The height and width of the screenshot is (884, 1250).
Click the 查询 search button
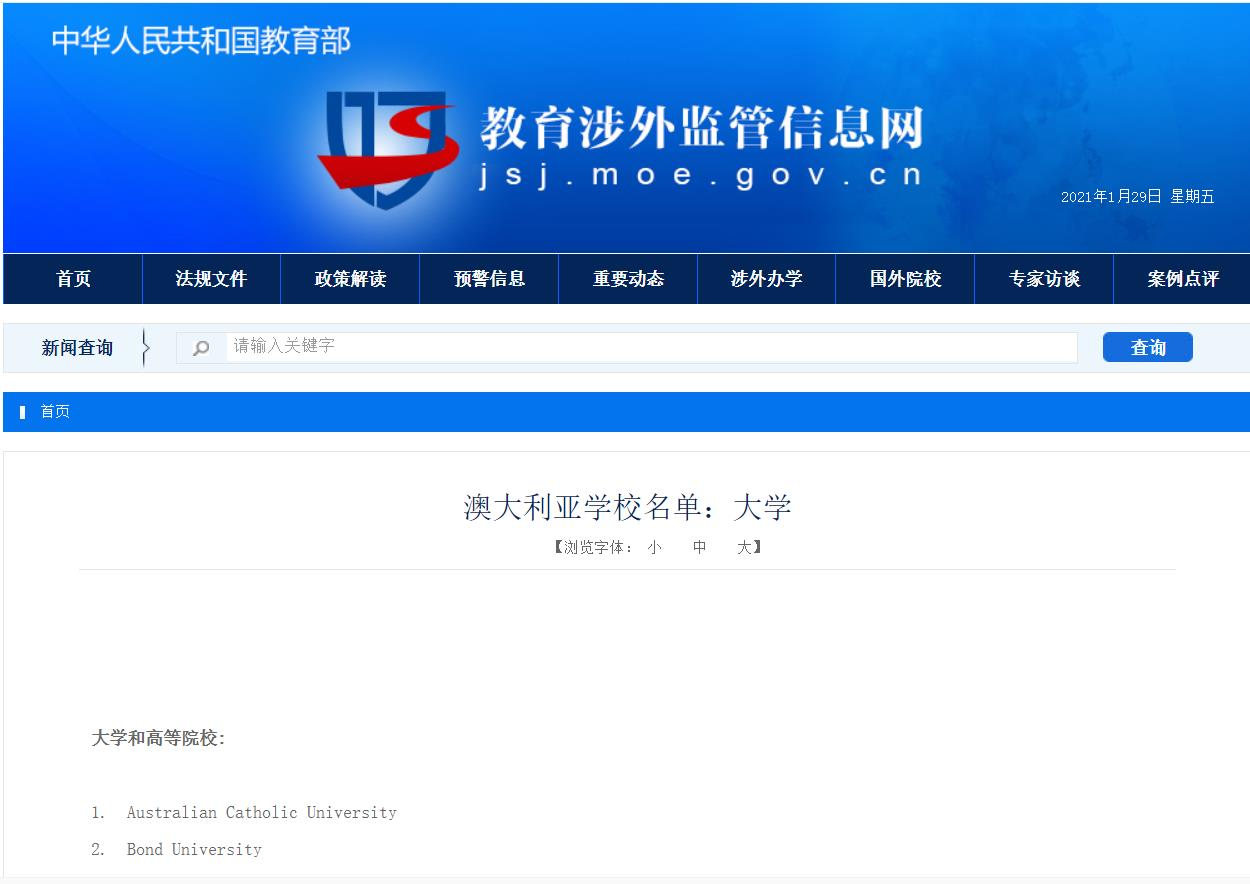(x=1148, y=347)
